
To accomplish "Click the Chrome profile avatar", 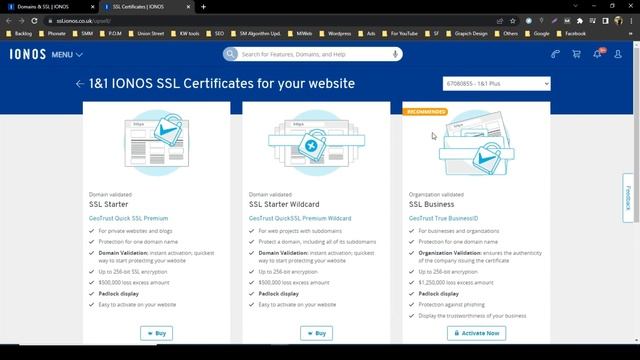I will [618, 21].
